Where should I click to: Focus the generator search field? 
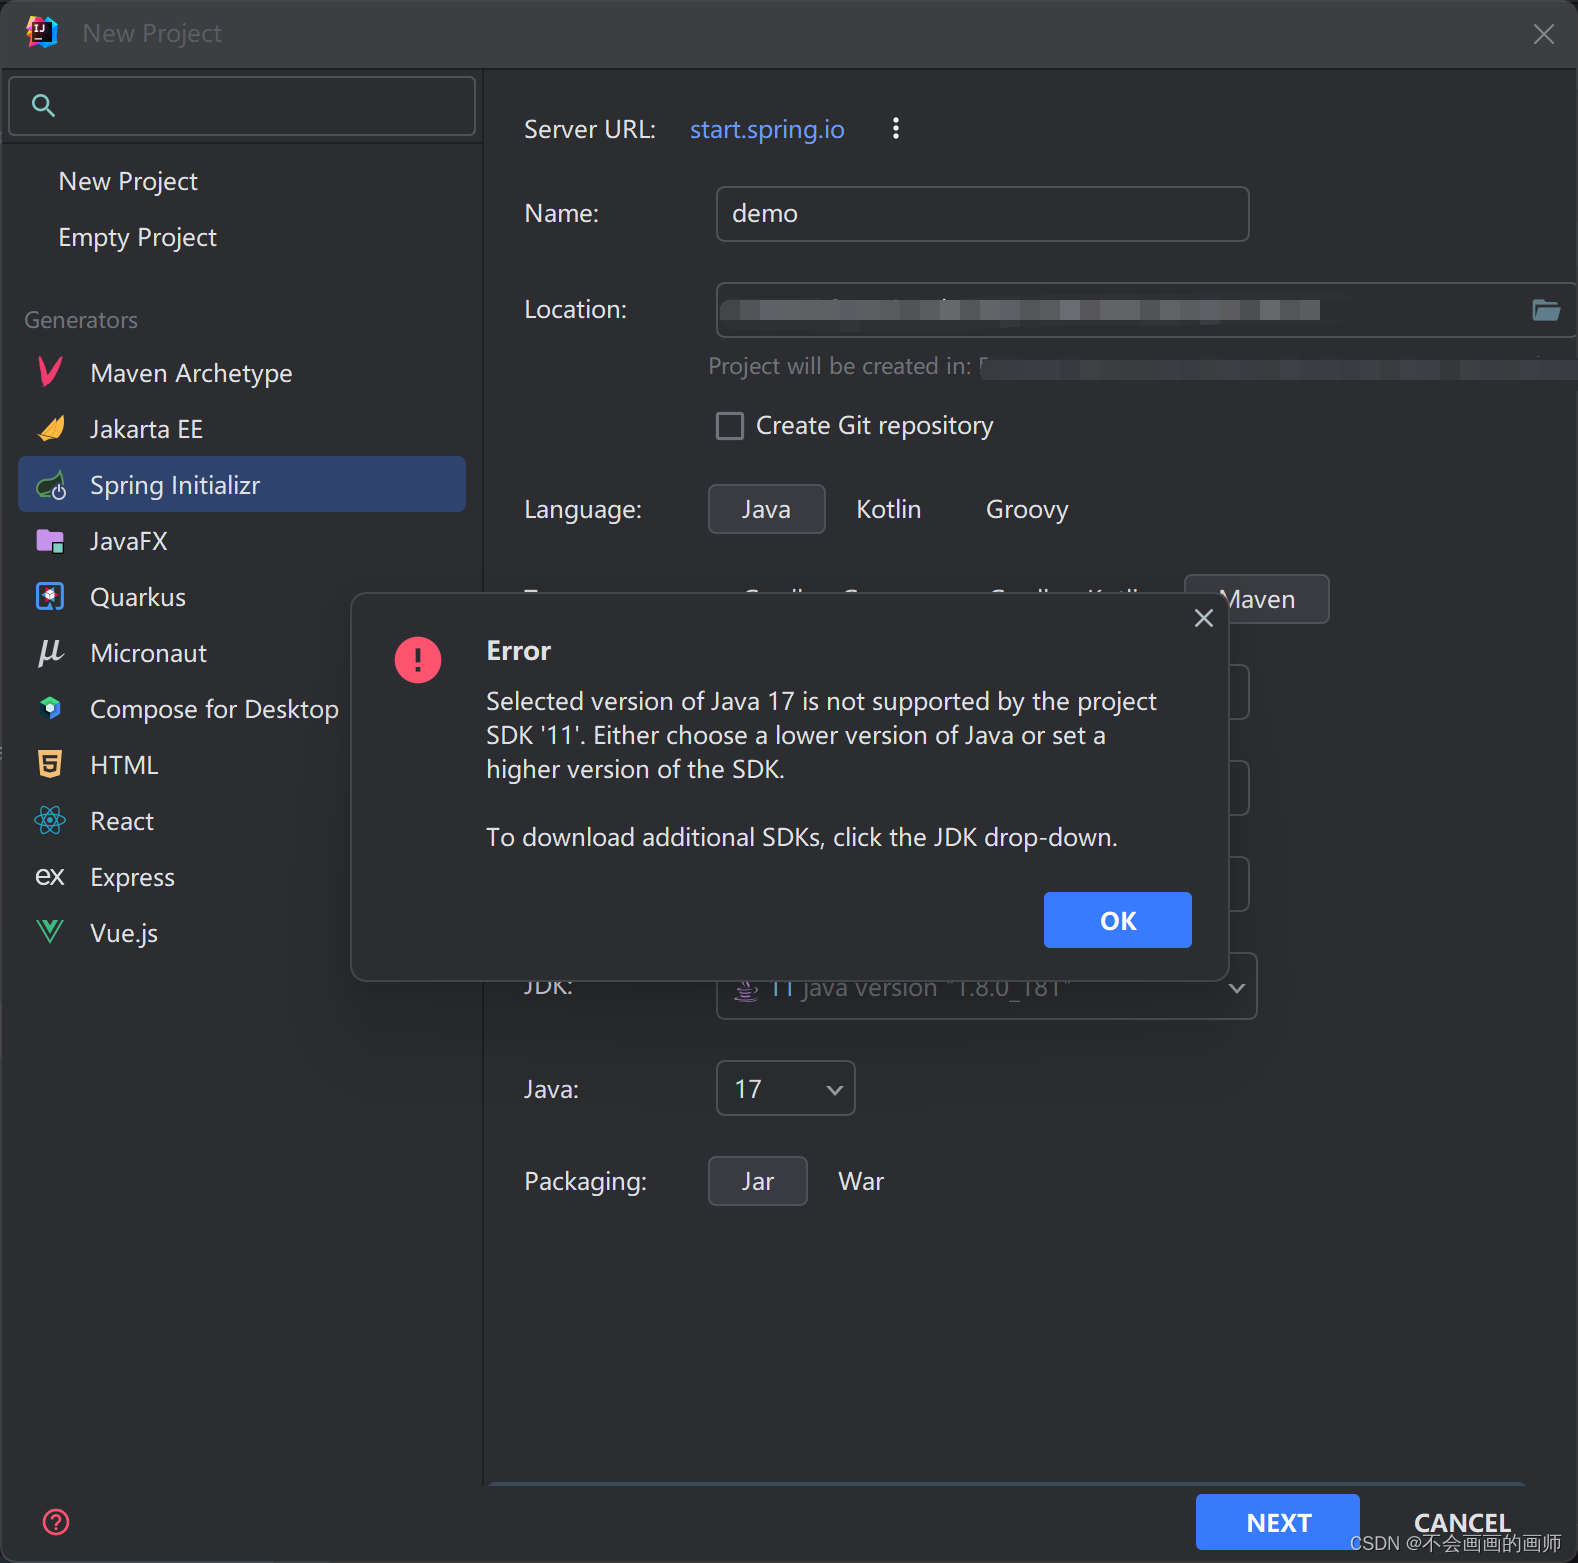[x=242, y=106]
